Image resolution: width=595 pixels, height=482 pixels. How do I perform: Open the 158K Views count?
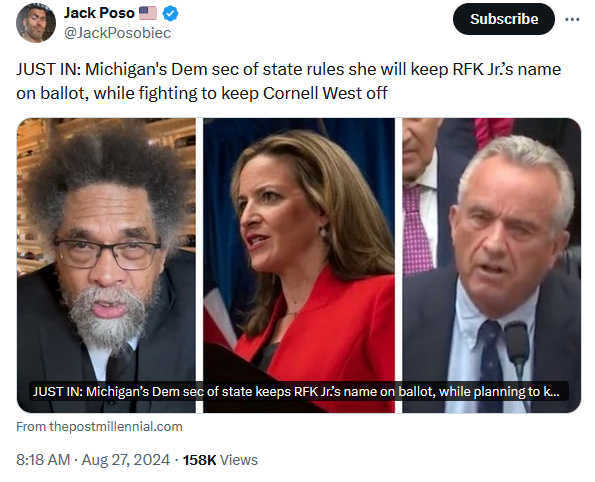coord(220,460)
